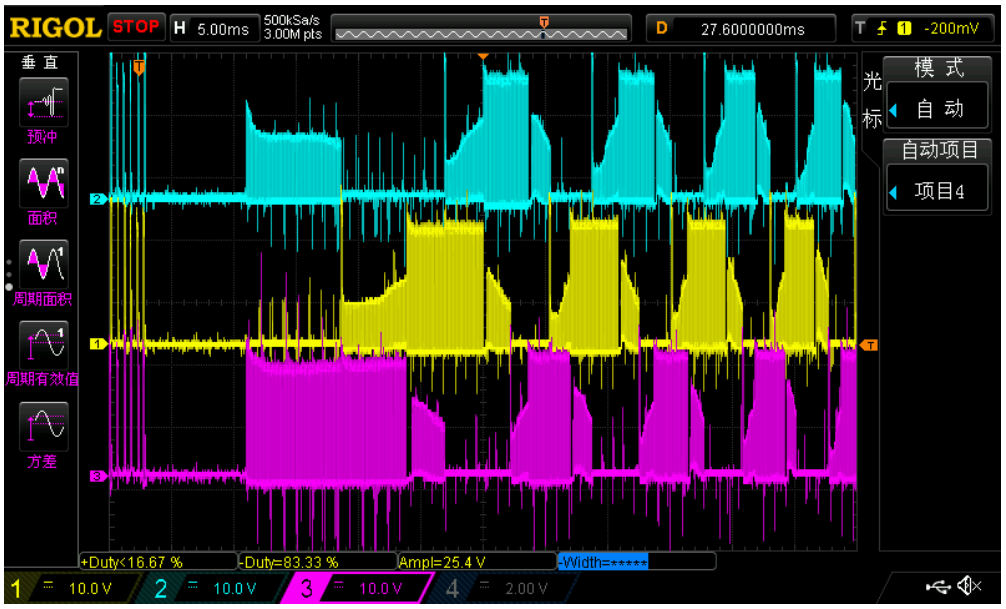Select disabled channel 4 2.00 V label
The height and width of the screenshot is (609, 1006).
tap(525, 588)
